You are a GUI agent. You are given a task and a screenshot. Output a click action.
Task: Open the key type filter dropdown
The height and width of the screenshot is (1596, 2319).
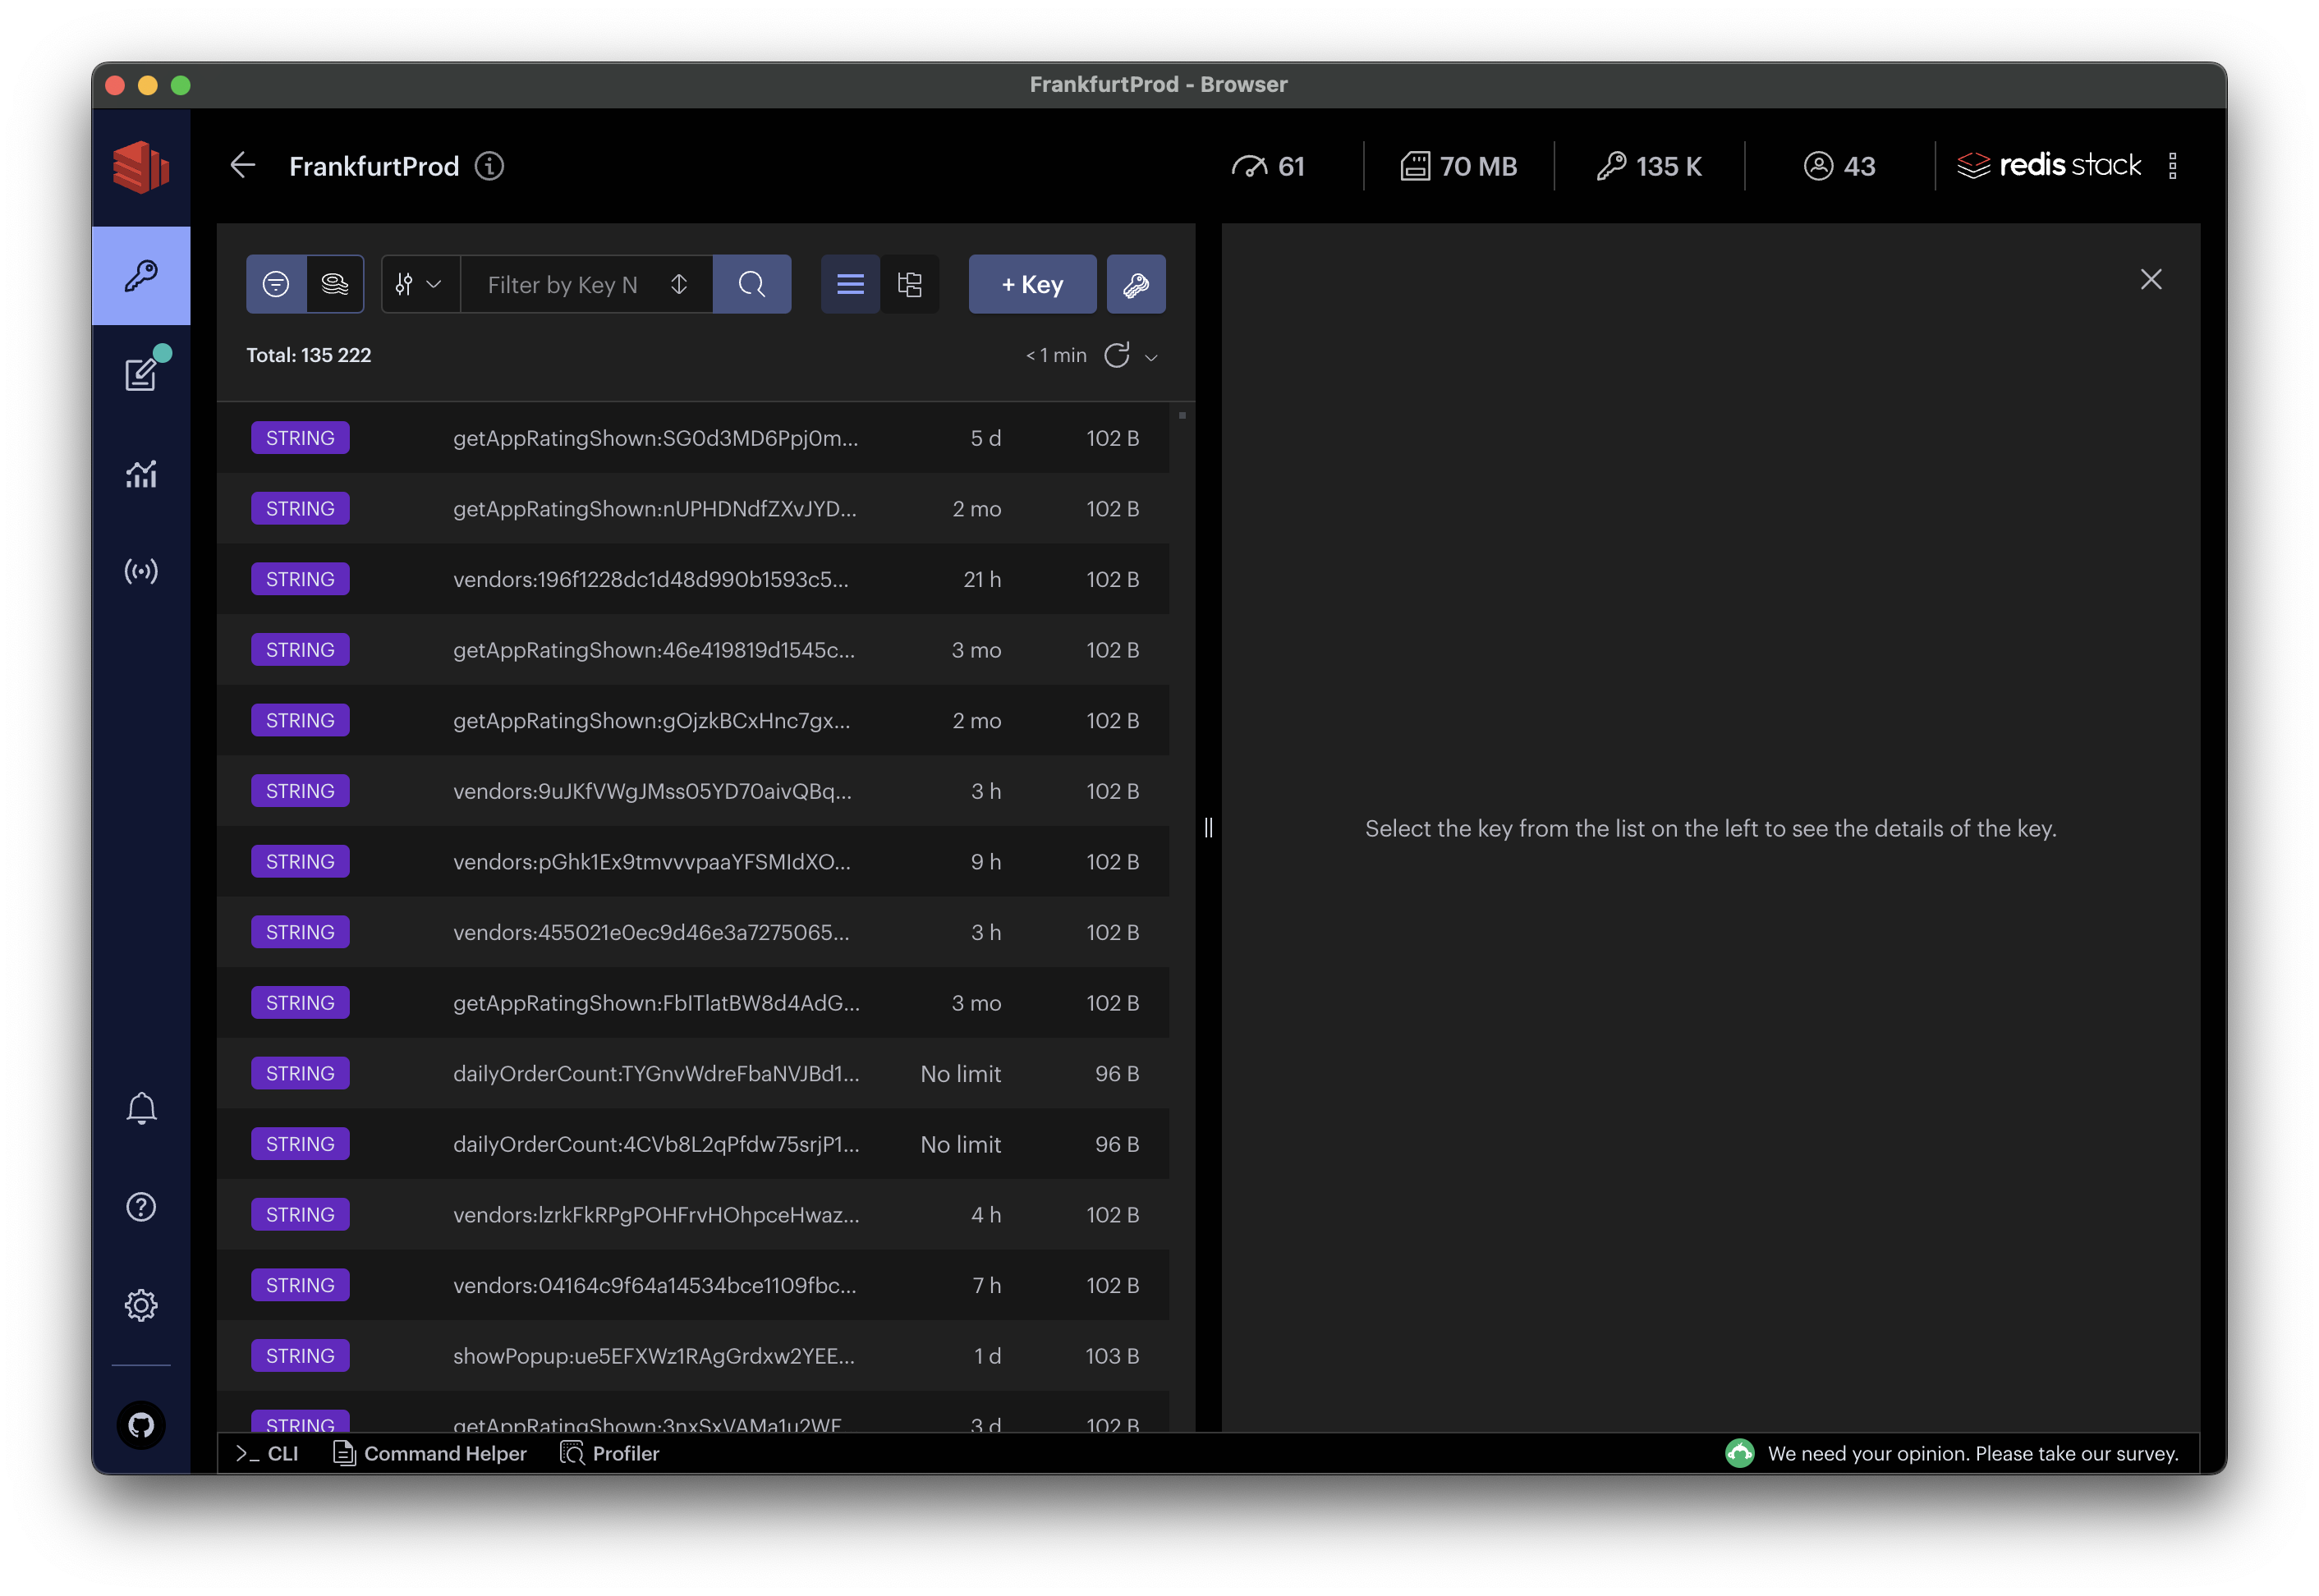click(420, 285)
